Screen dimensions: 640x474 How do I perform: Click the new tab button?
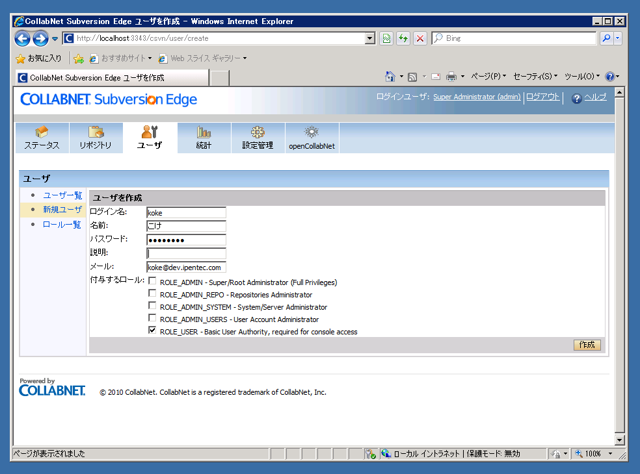pyautogui.click(x=220, y=78)
